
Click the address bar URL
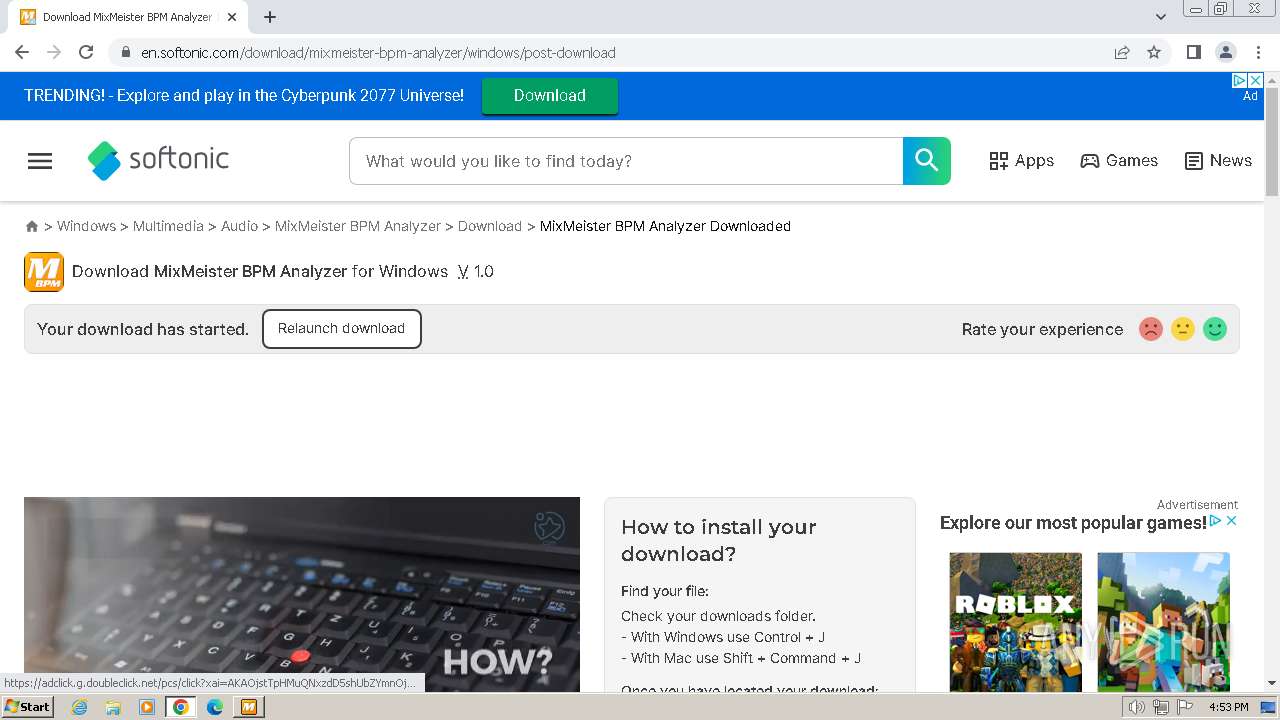378,53
